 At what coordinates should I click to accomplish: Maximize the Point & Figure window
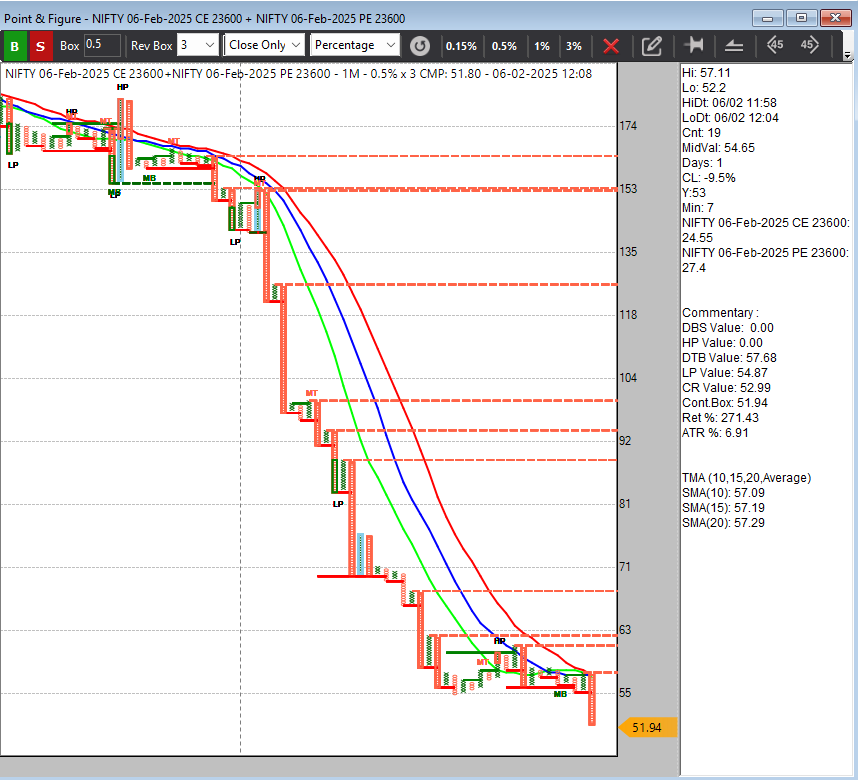(x=801, y=18)
